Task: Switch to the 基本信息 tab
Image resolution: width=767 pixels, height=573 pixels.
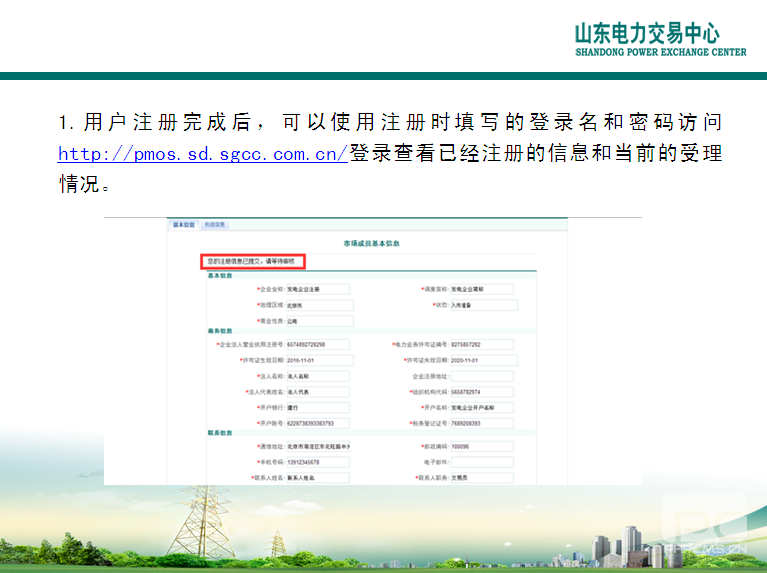Action: [x=184, y=225]
